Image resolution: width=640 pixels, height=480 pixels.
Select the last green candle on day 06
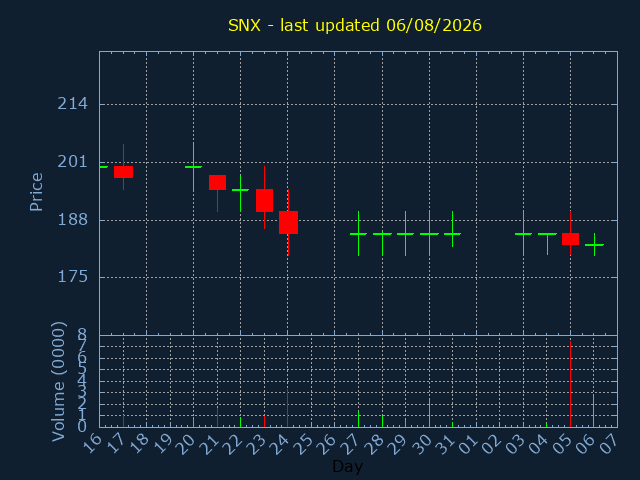(x=594, y=245)
